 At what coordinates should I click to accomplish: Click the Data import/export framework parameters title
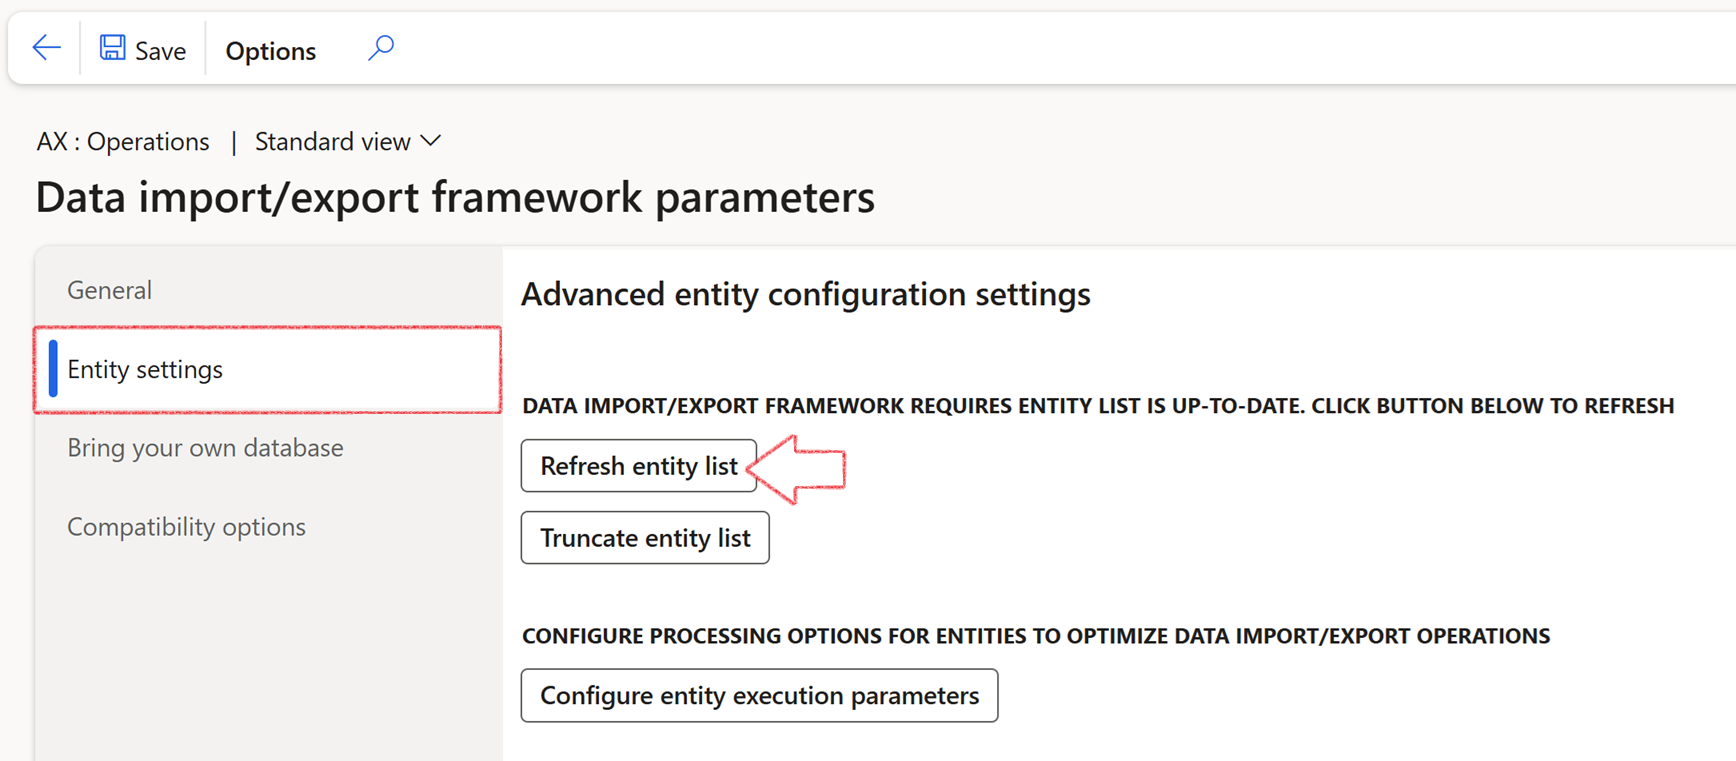[455, 197]
